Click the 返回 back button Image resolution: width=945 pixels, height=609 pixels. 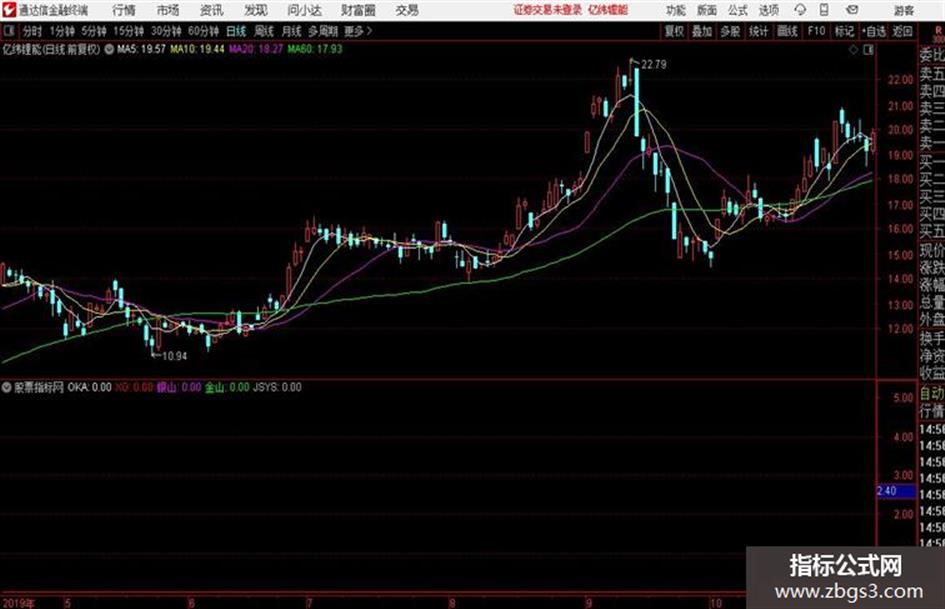pos(902,31)
